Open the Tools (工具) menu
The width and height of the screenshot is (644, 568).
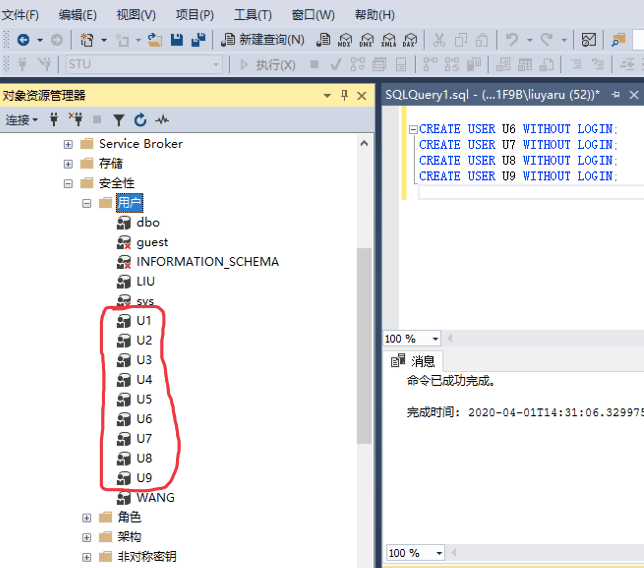(253, 15)
